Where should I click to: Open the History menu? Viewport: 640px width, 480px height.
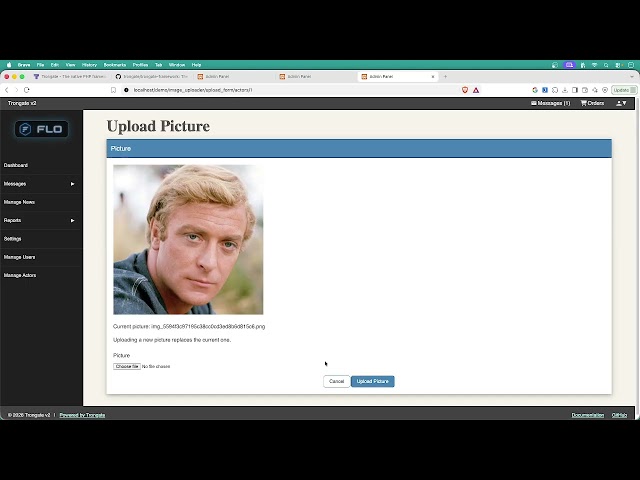[89, 65]
